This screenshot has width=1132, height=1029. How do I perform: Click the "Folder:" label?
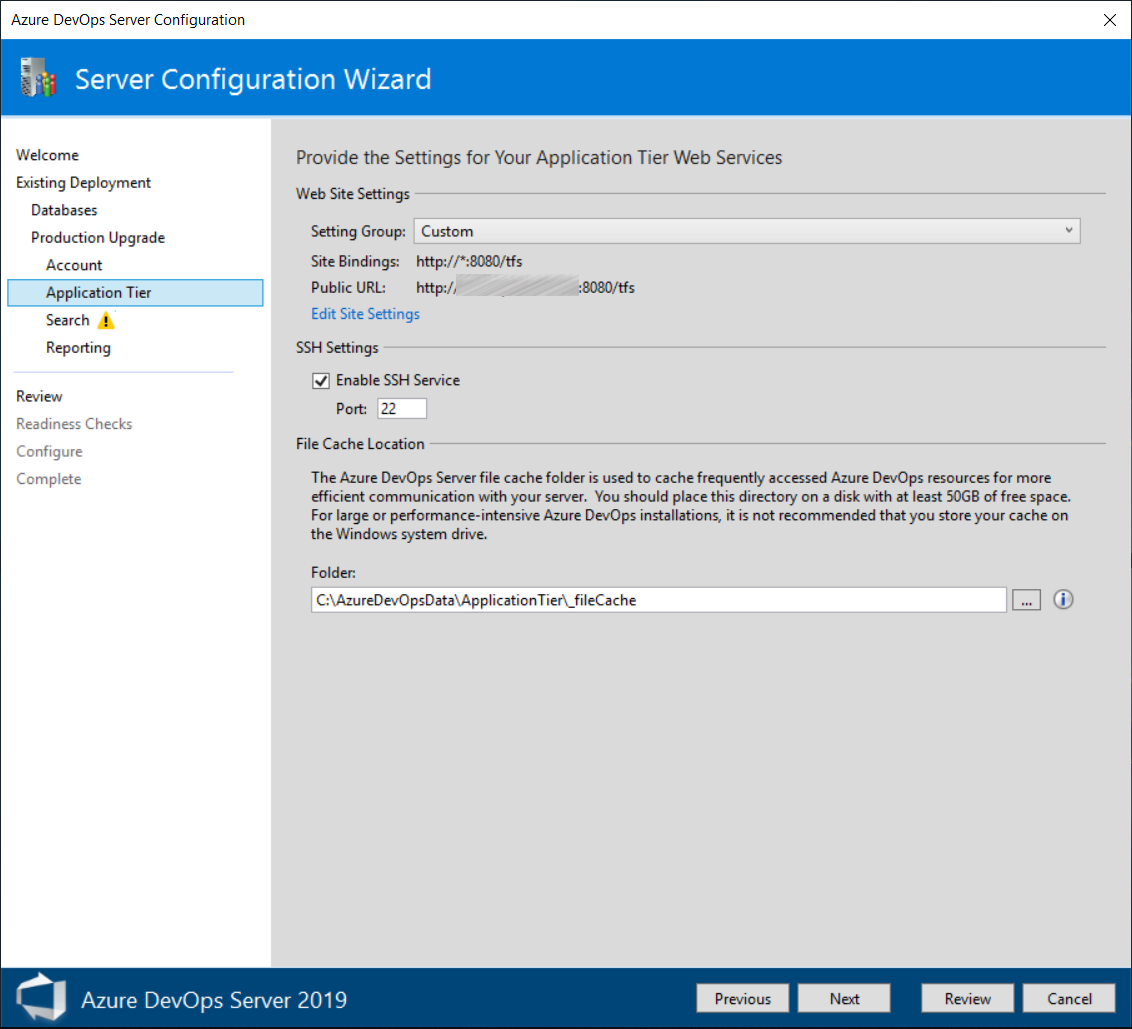(x=334, y=573)
